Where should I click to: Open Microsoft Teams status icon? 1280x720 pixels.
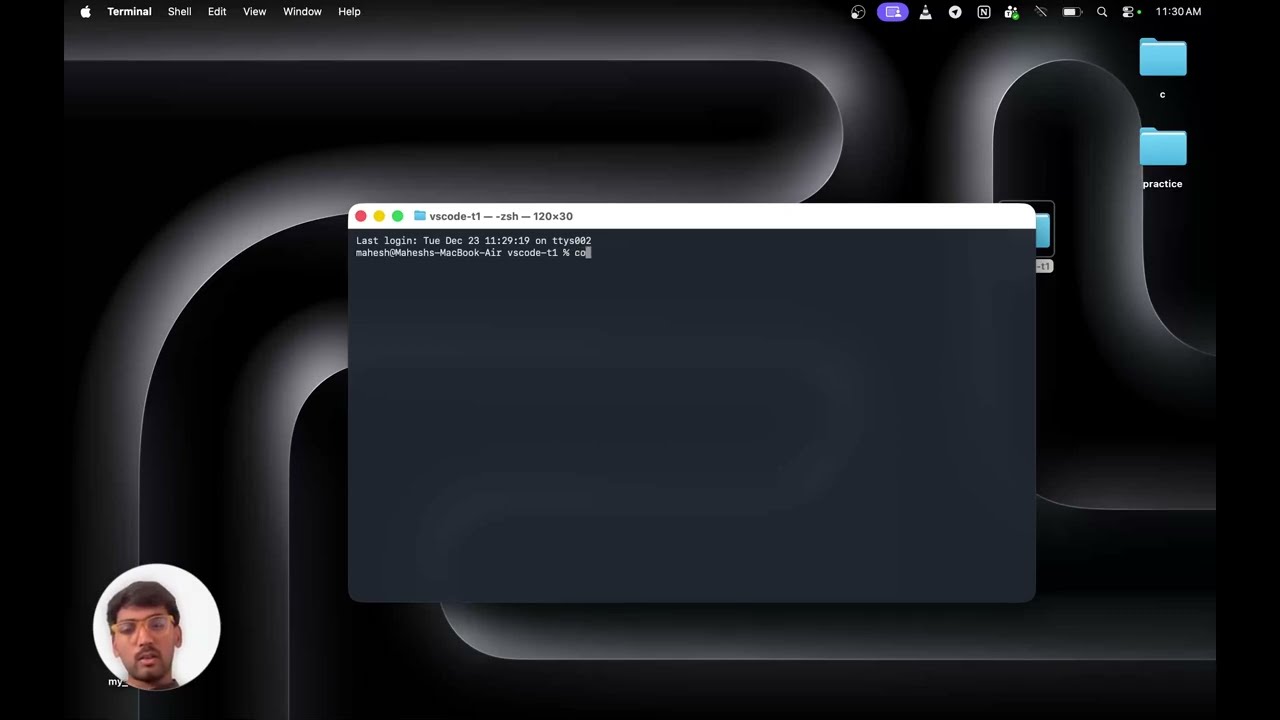pos(1012,12)
